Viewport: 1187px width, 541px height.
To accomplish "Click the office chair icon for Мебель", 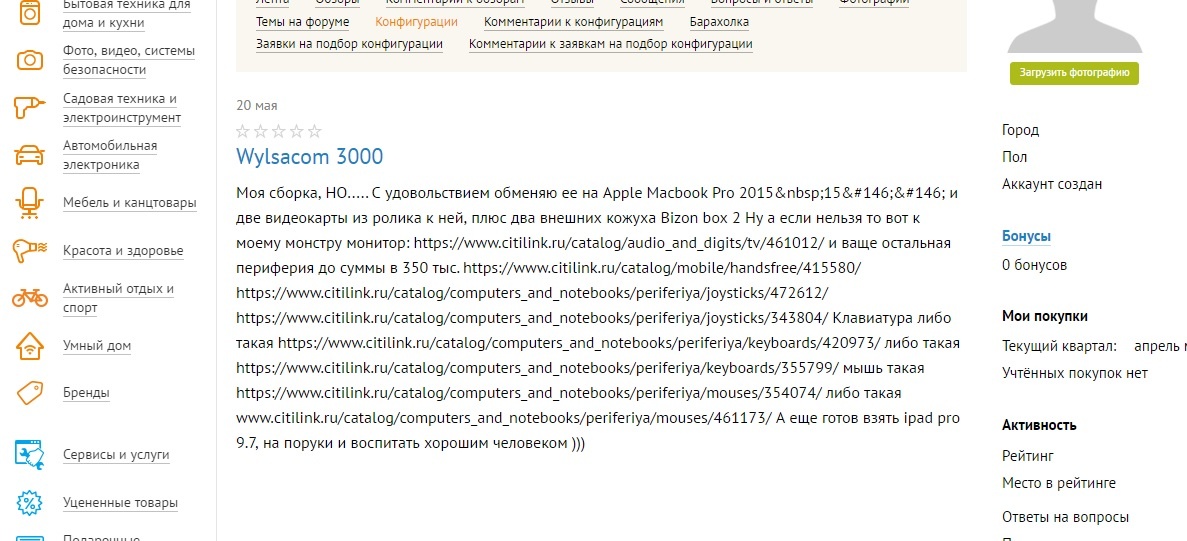I will coord(30,203).
